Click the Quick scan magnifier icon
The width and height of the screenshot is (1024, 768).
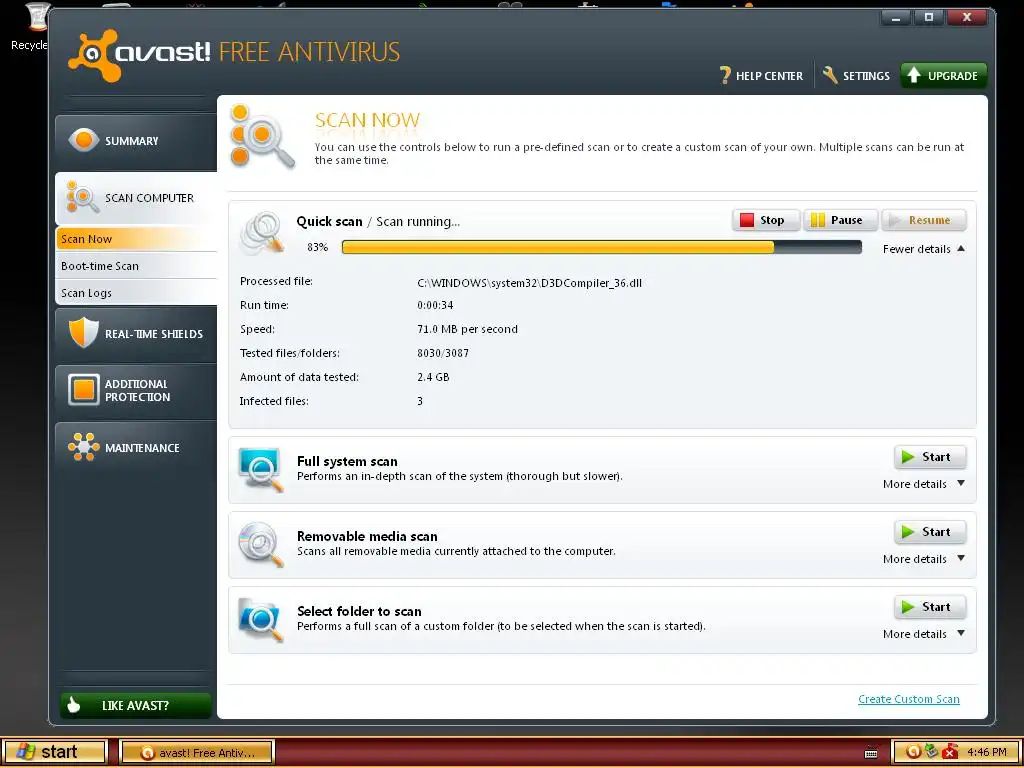262,232
